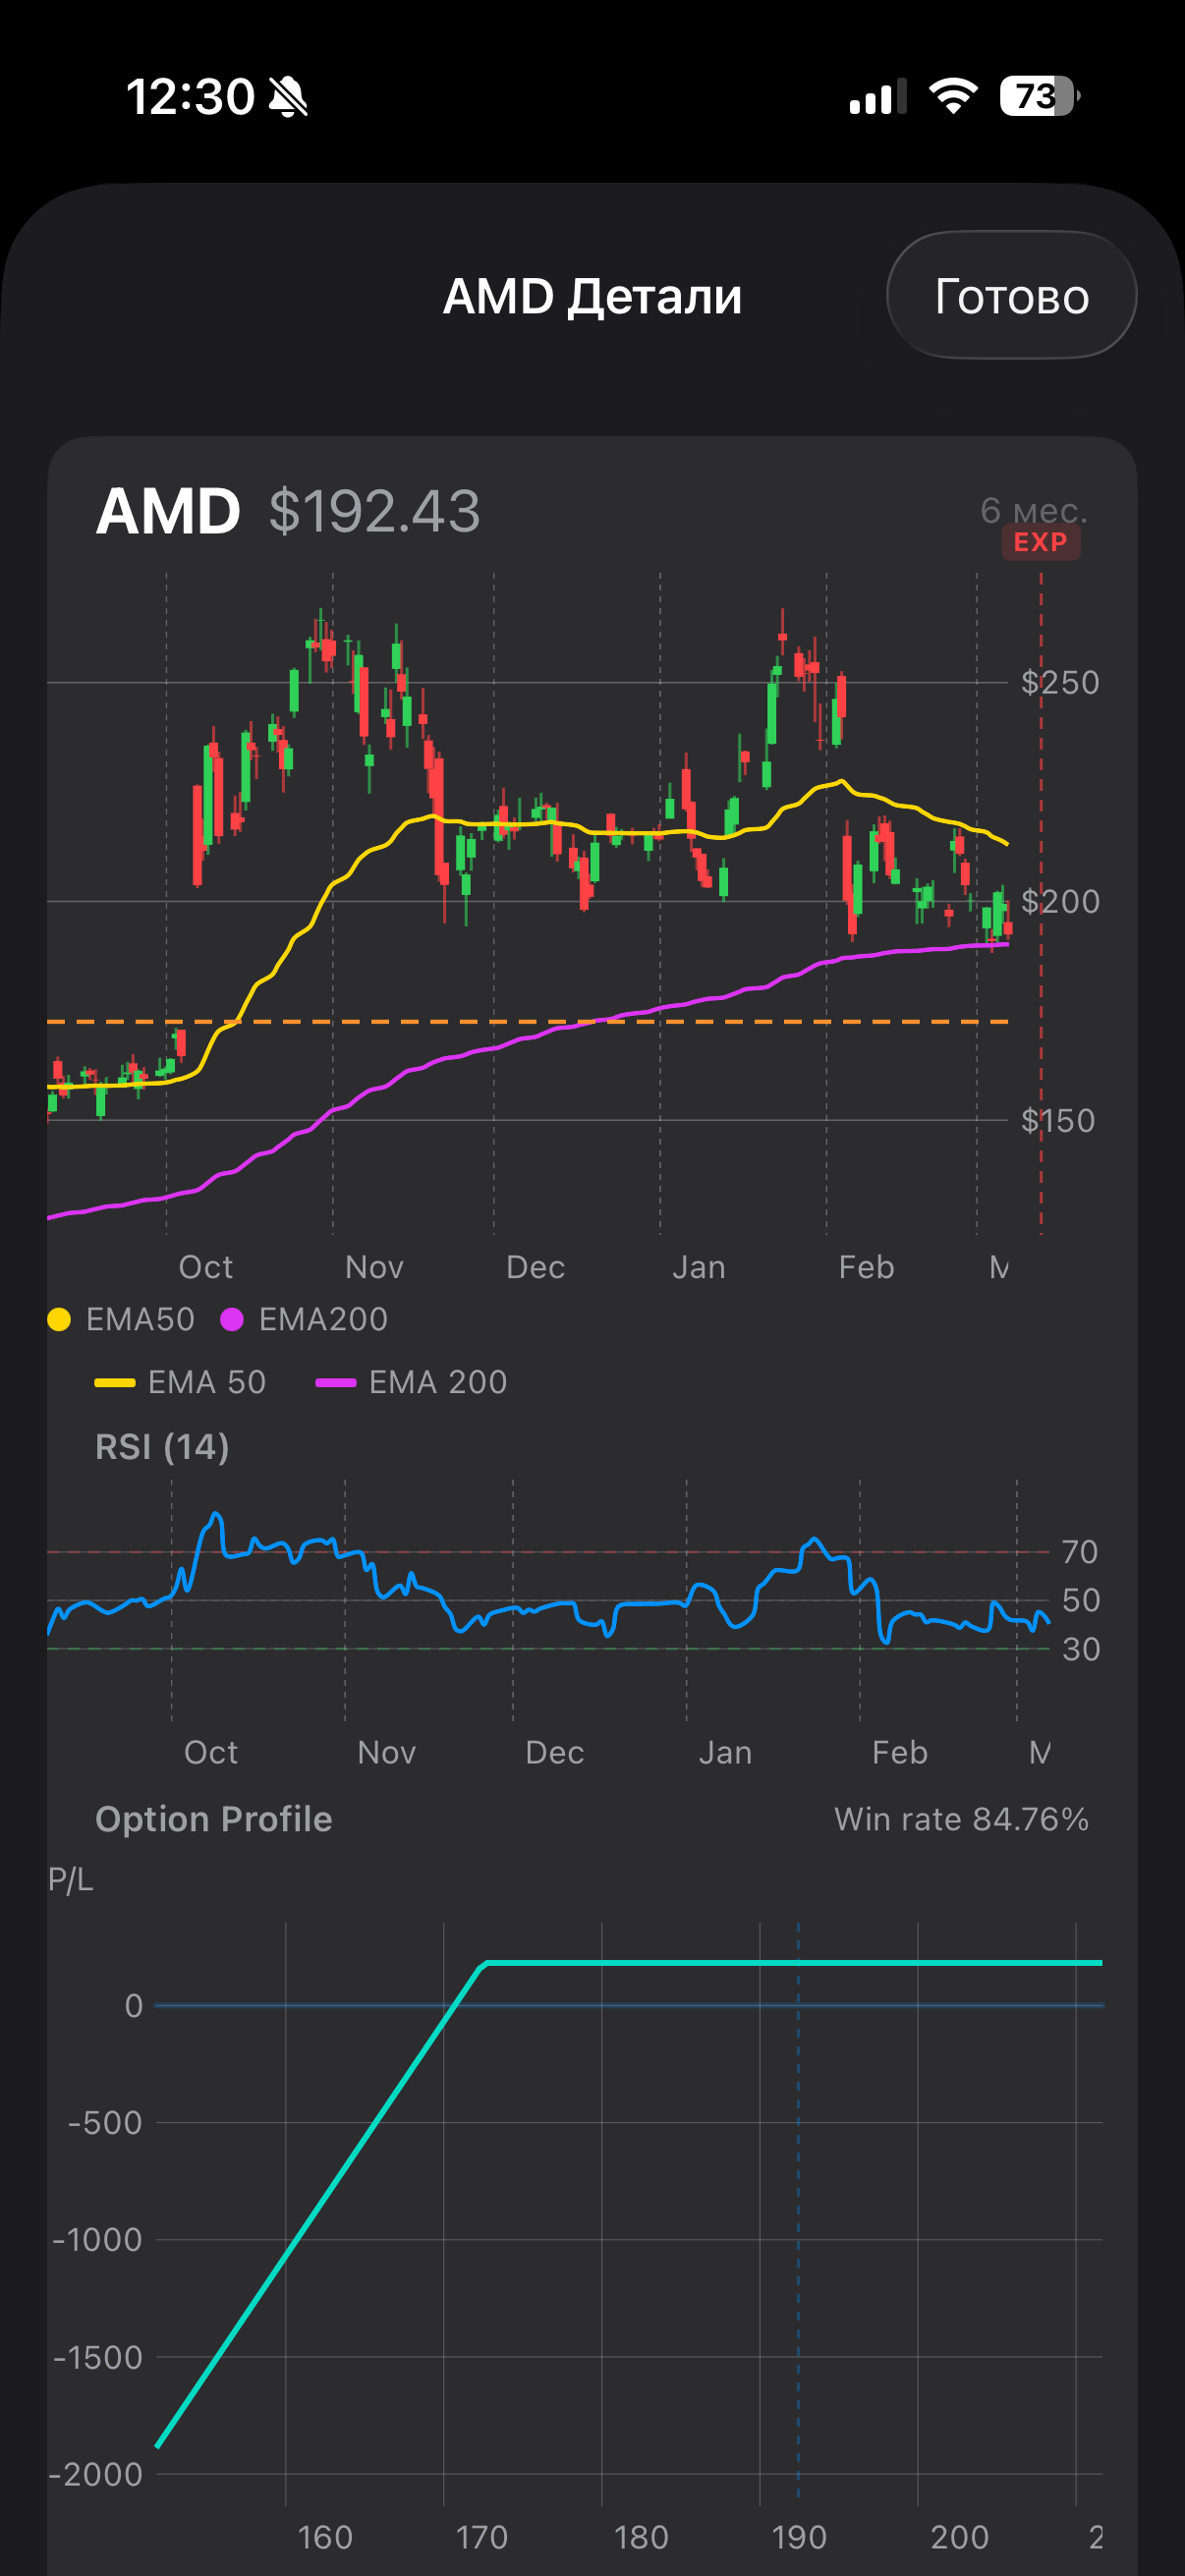Tap the RSI (14) heading

pos(162,1447)
